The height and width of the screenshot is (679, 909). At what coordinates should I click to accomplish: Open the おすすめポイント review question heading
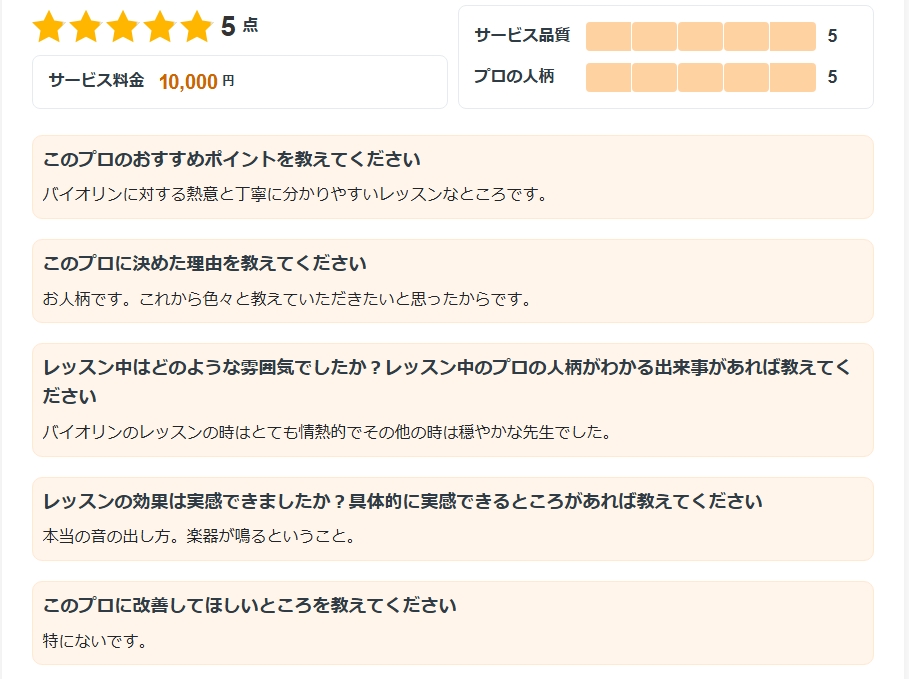[x=232, y=159]
